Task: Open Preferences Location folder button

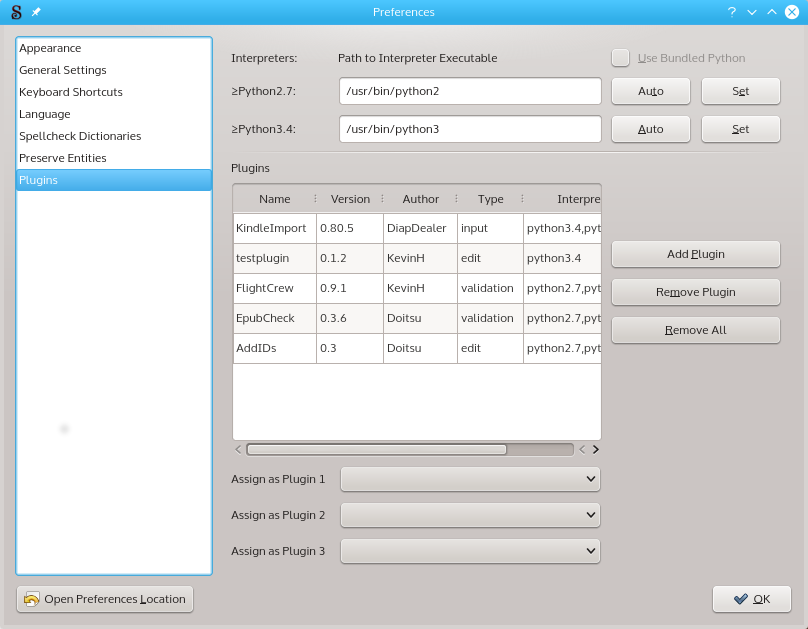Action: coord(105,599)
